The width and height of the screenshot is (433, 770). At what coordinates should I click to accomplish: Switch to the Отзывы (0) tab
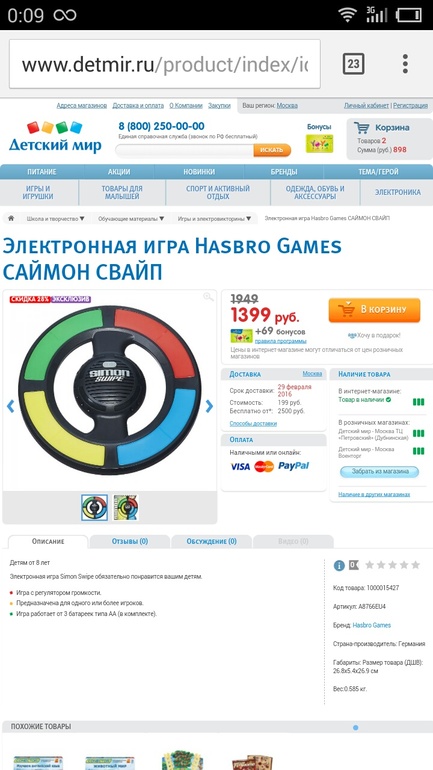pyautogui.click(x=130, y=541)
